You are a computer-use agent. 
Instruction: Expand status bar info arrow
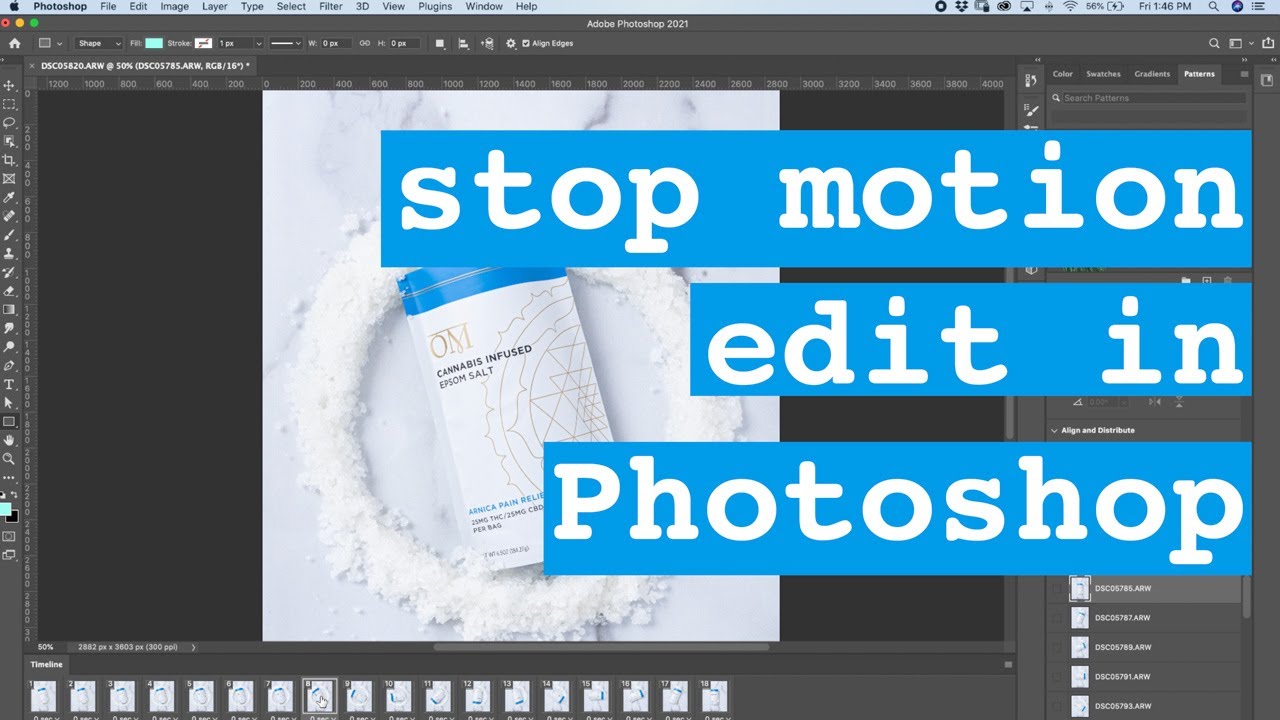pyautogui.click(x=193, y=647)
